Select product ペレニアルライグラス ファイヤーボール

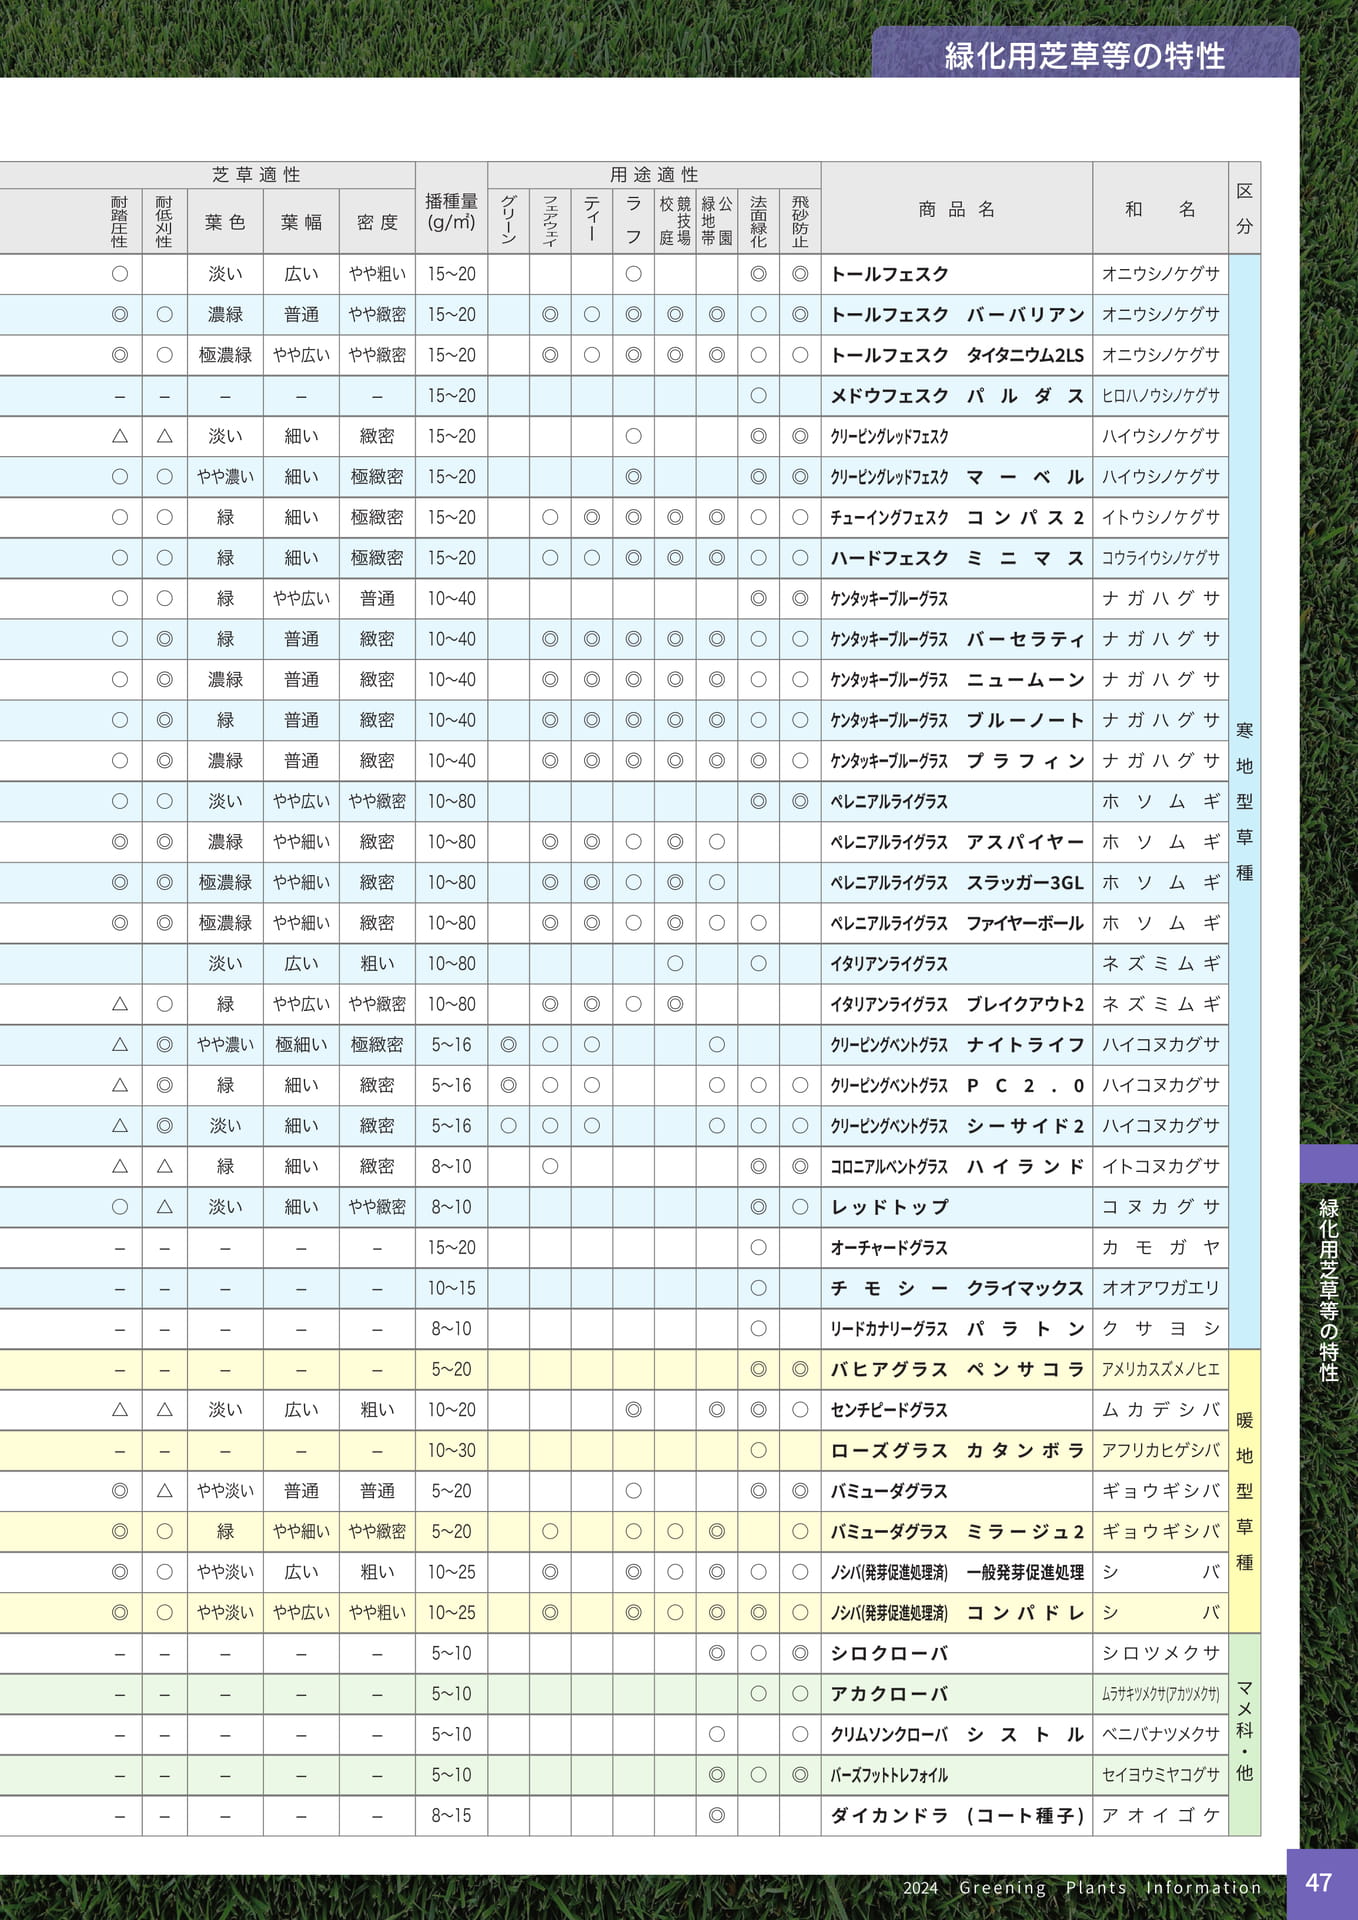[957, 923]
